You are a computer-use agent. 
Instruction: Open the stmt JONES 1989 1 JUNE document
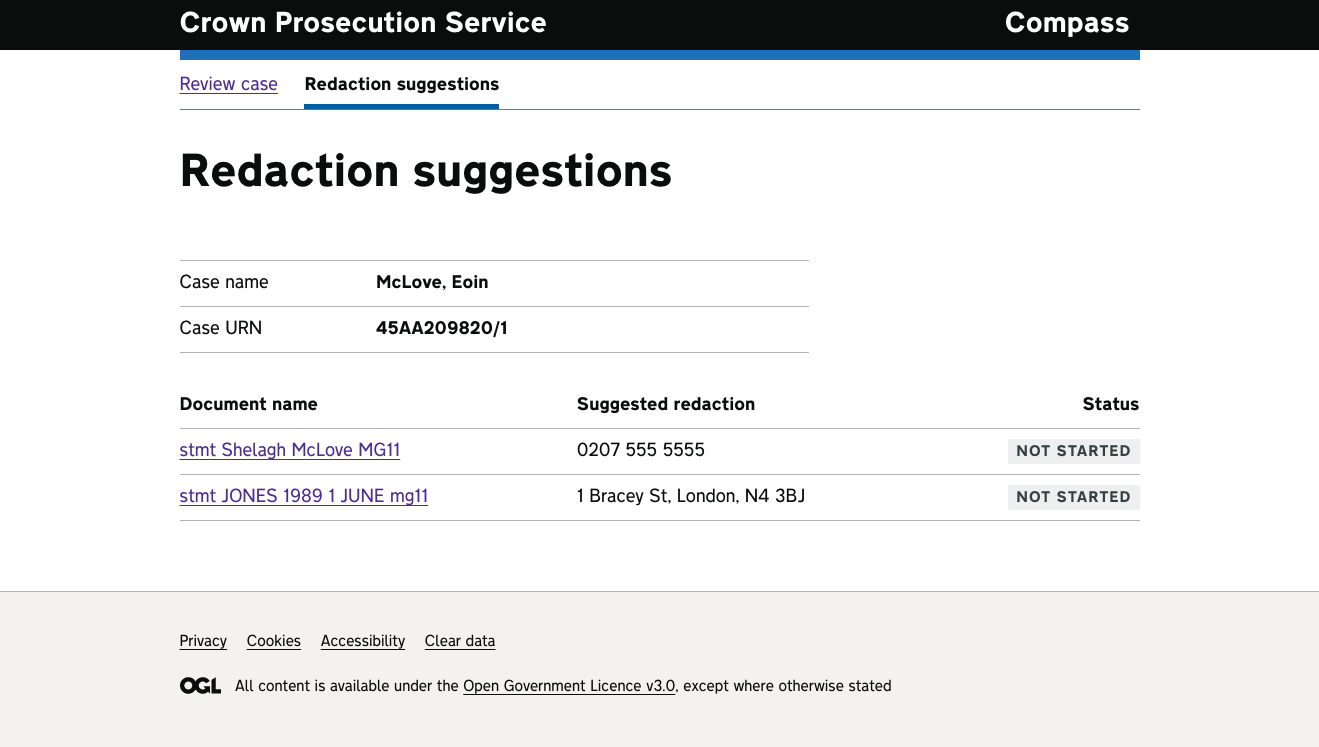click(303, 496)
